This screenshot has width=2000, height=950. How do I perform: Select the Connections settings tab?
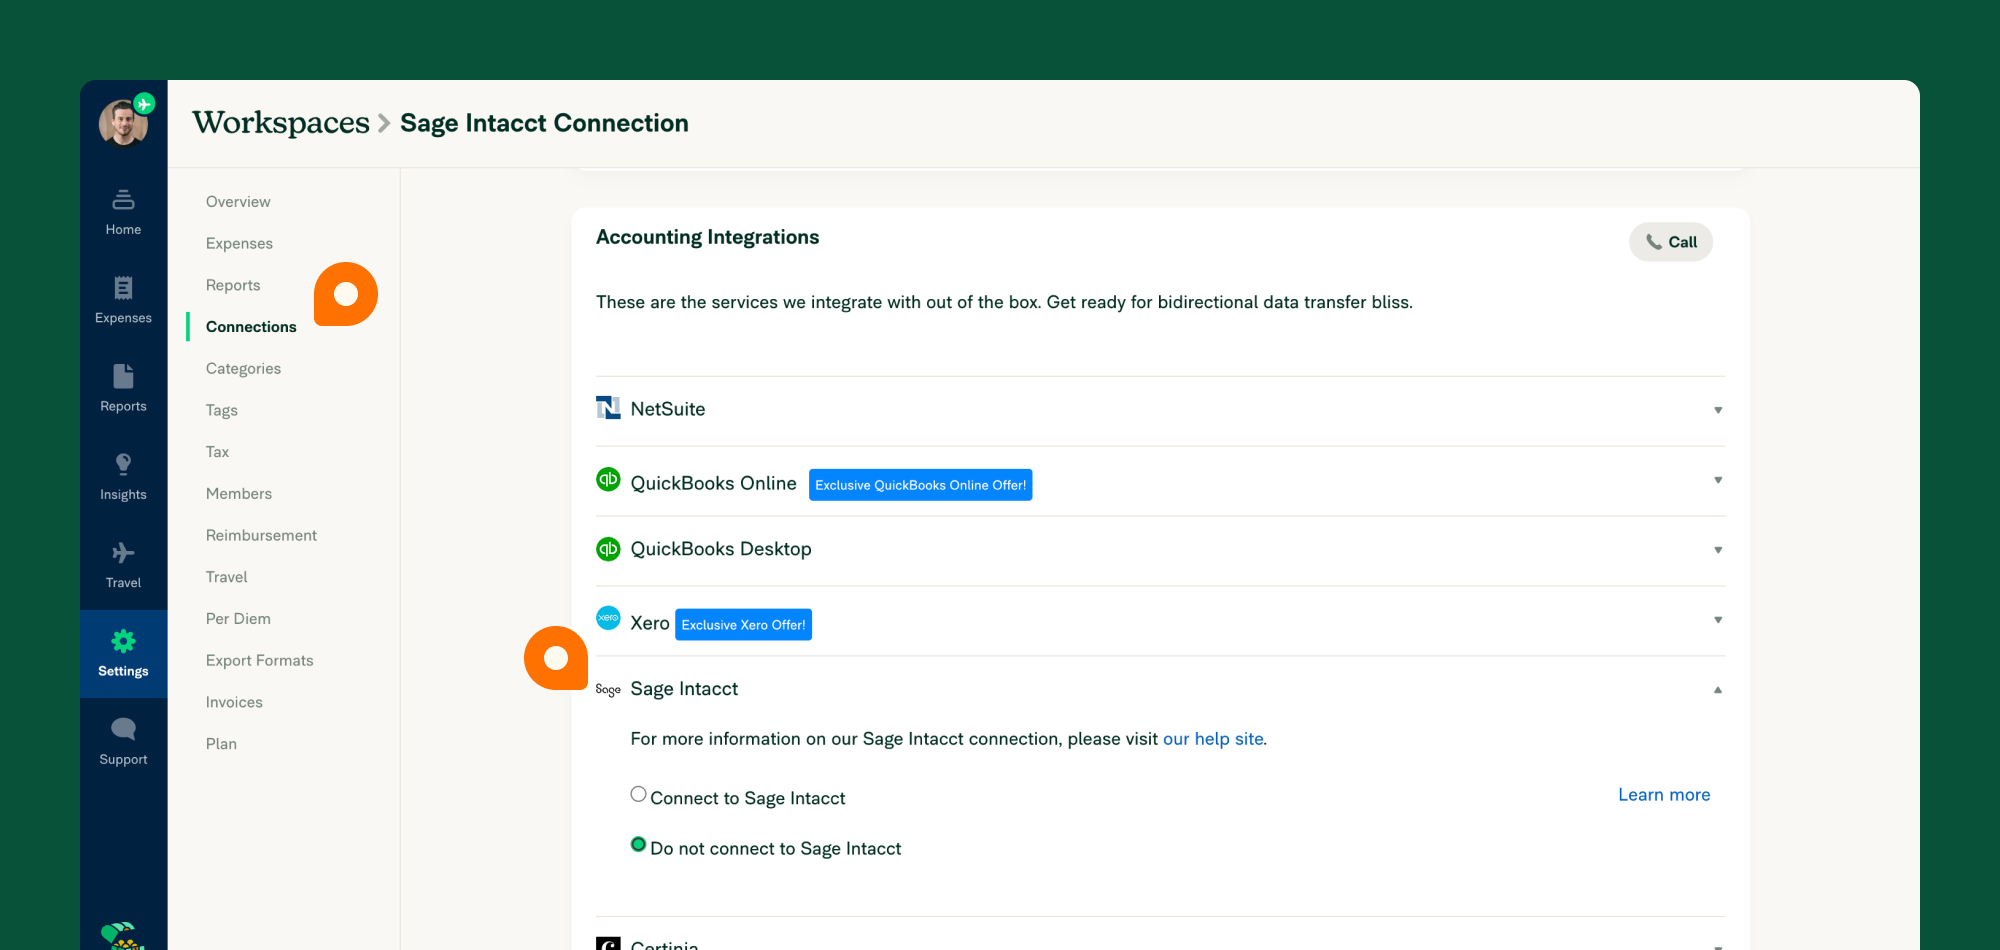251,327
